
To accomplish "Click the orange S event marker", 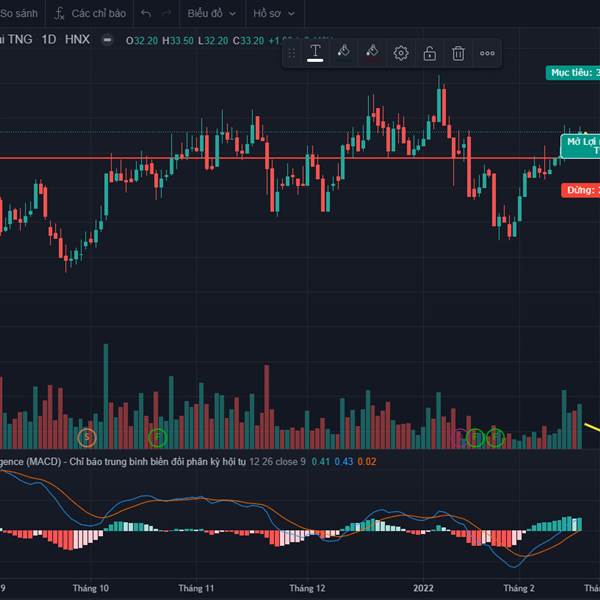I will 87,437.
